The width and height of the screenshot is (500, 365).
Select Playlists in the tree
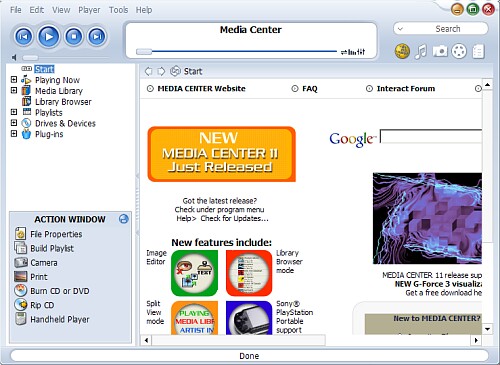point(49,113)
